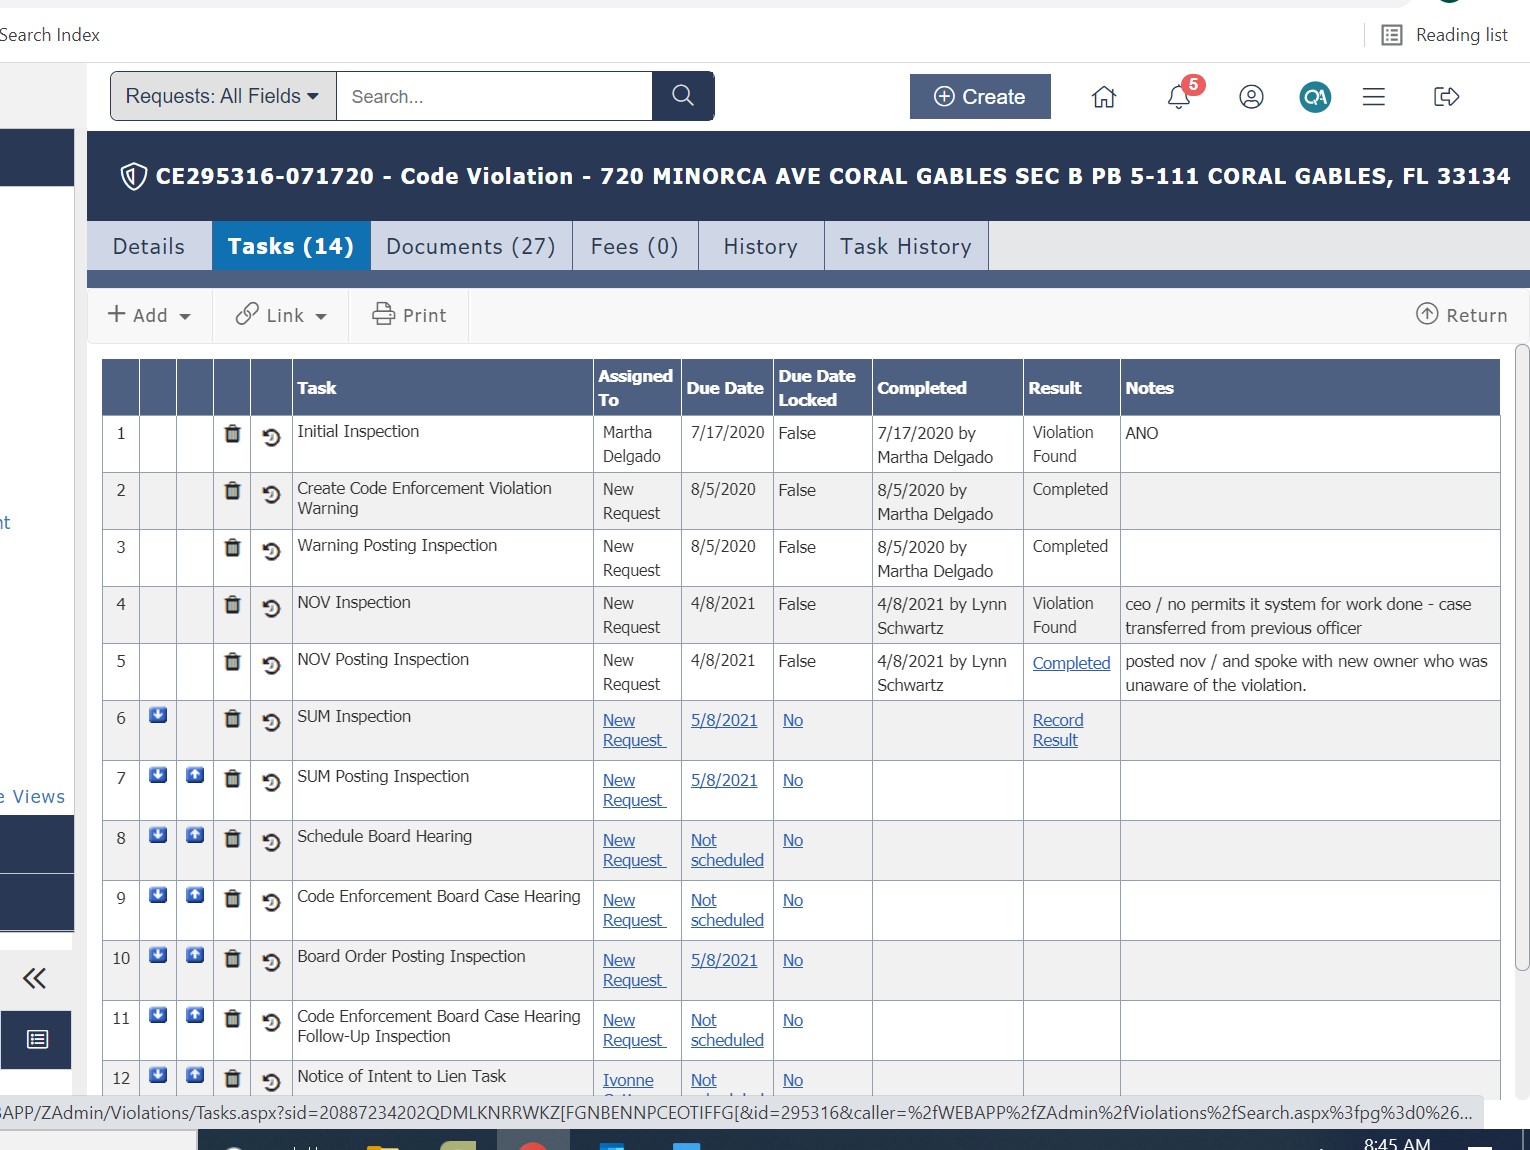The image size is (1530, 1150).
Task: Click the home icon in header
Action: (1104, 97)
